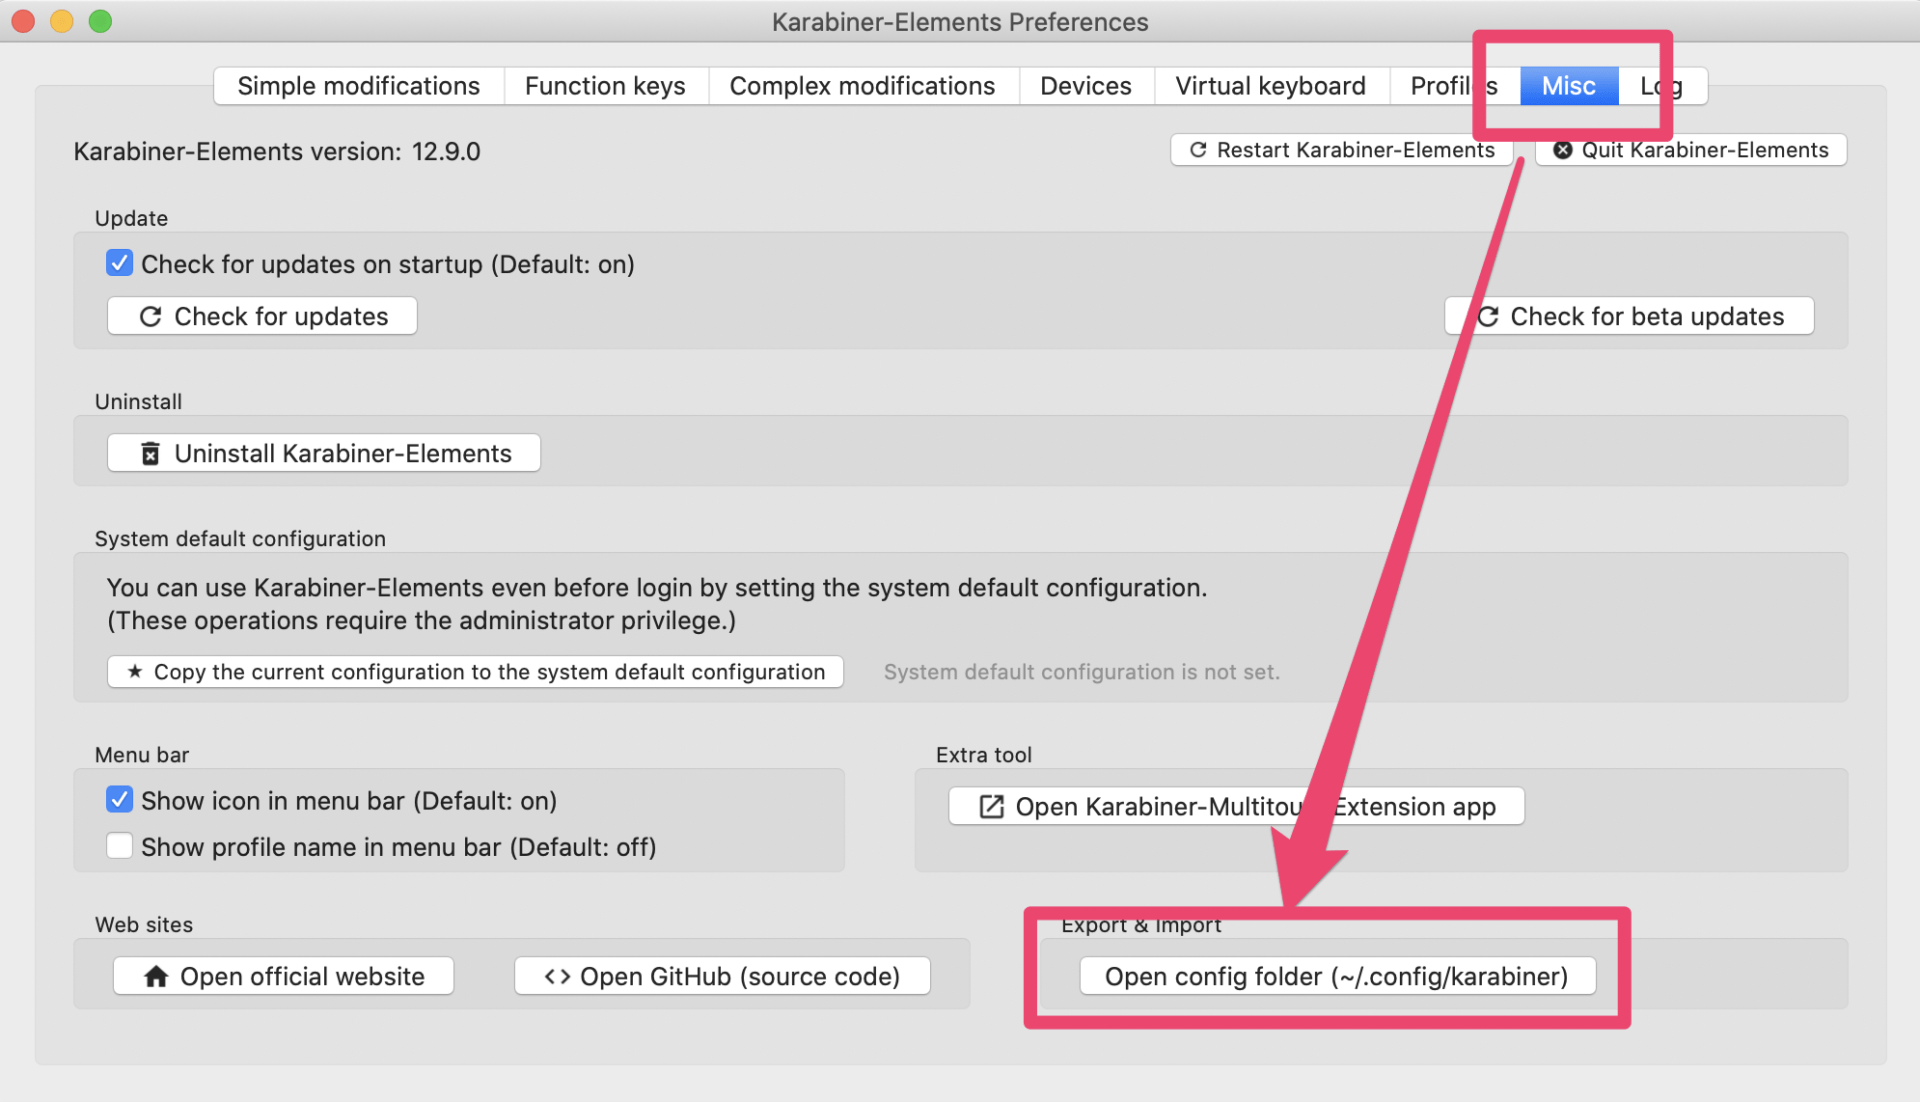Select the Devices tab
This screenshot has width=1920, height=1102.
coord(1085,86)
